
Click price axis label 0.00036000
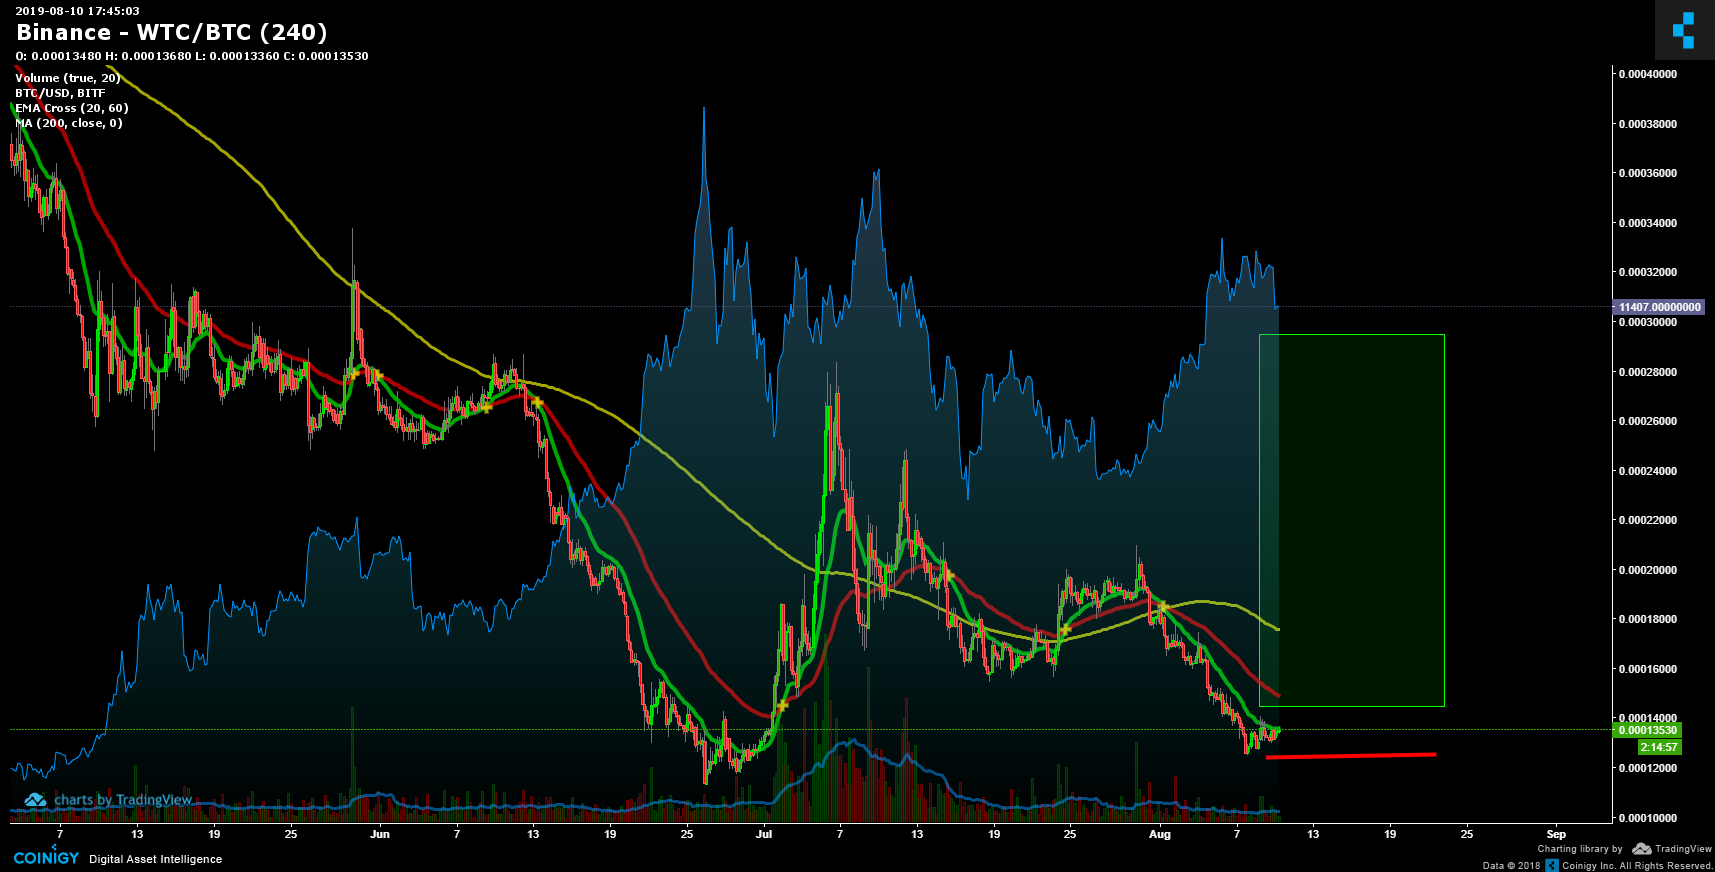click(x=1648, y=173)
